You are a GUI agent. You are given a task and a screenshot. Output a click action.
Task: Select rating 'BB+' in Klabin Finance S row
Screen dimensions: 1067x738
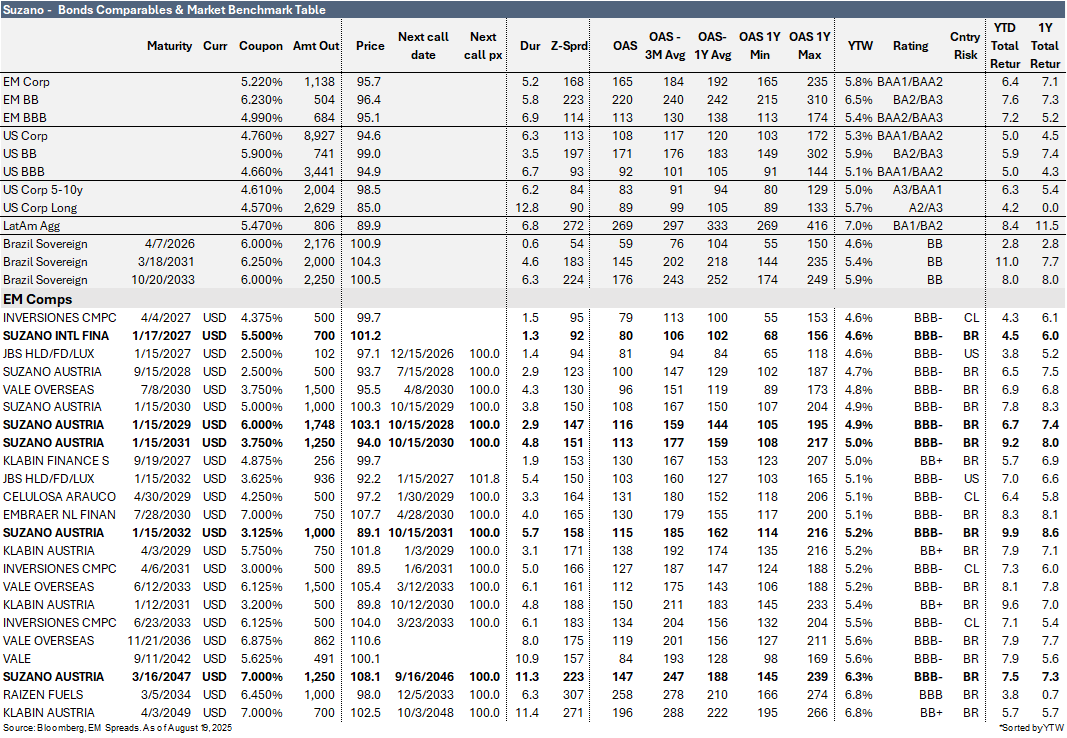click(x=931, y=460)
